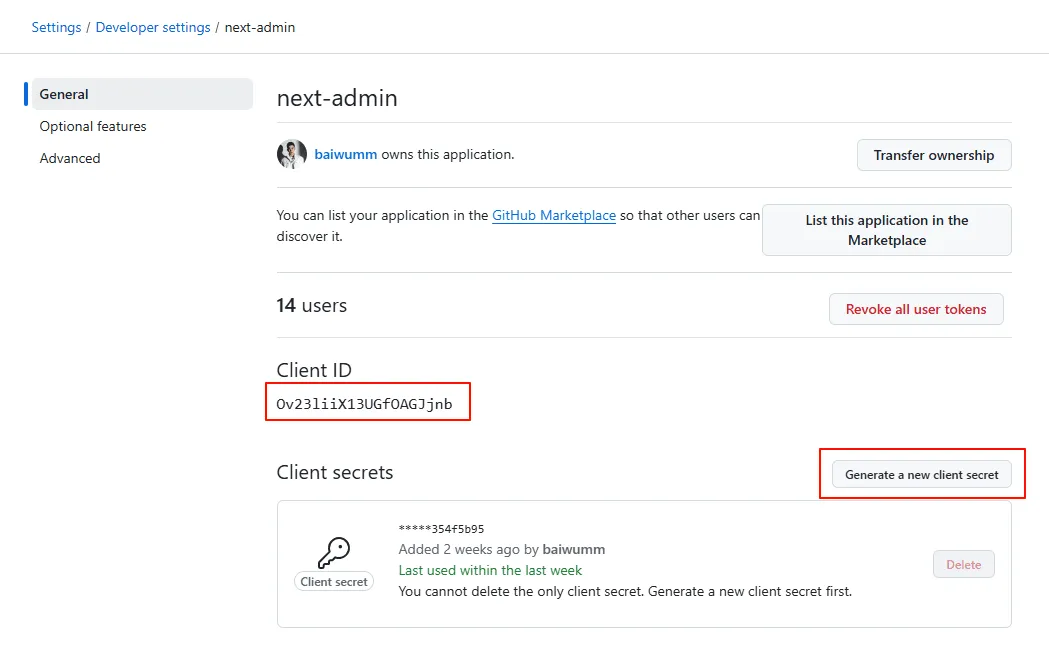1049x651 pixels.
Task: Click baiwumm's avatar picture
Action: 292,155
